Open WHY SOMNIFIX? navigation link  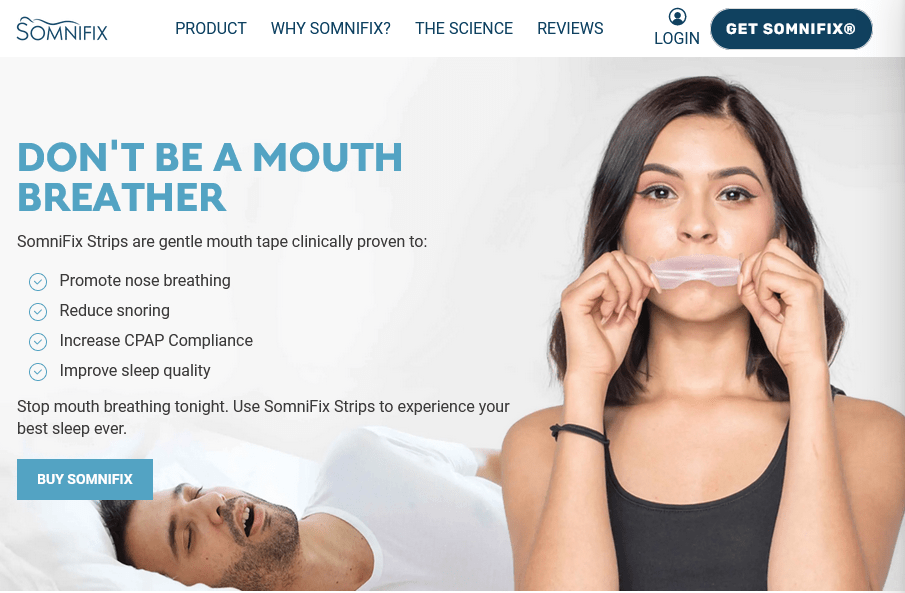coord(331,28)
